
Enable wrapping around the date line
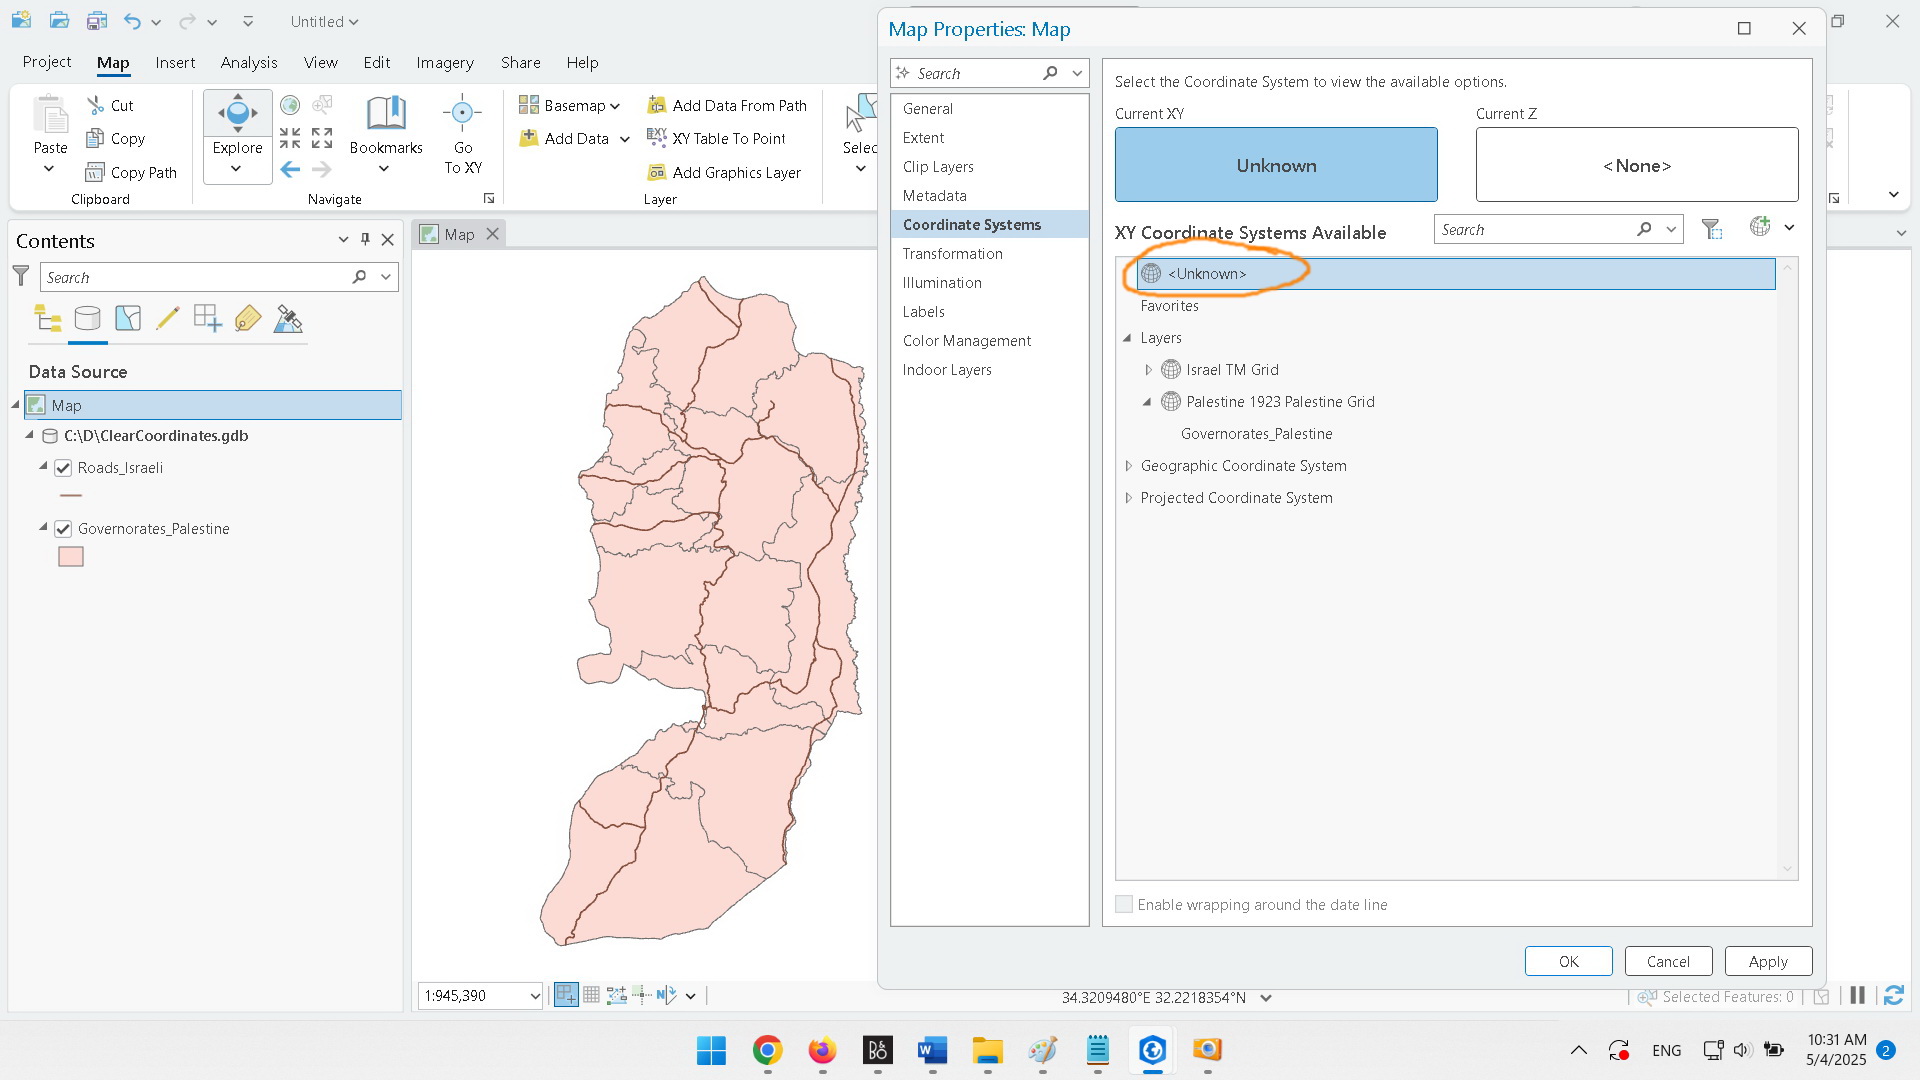[1124, 904]
